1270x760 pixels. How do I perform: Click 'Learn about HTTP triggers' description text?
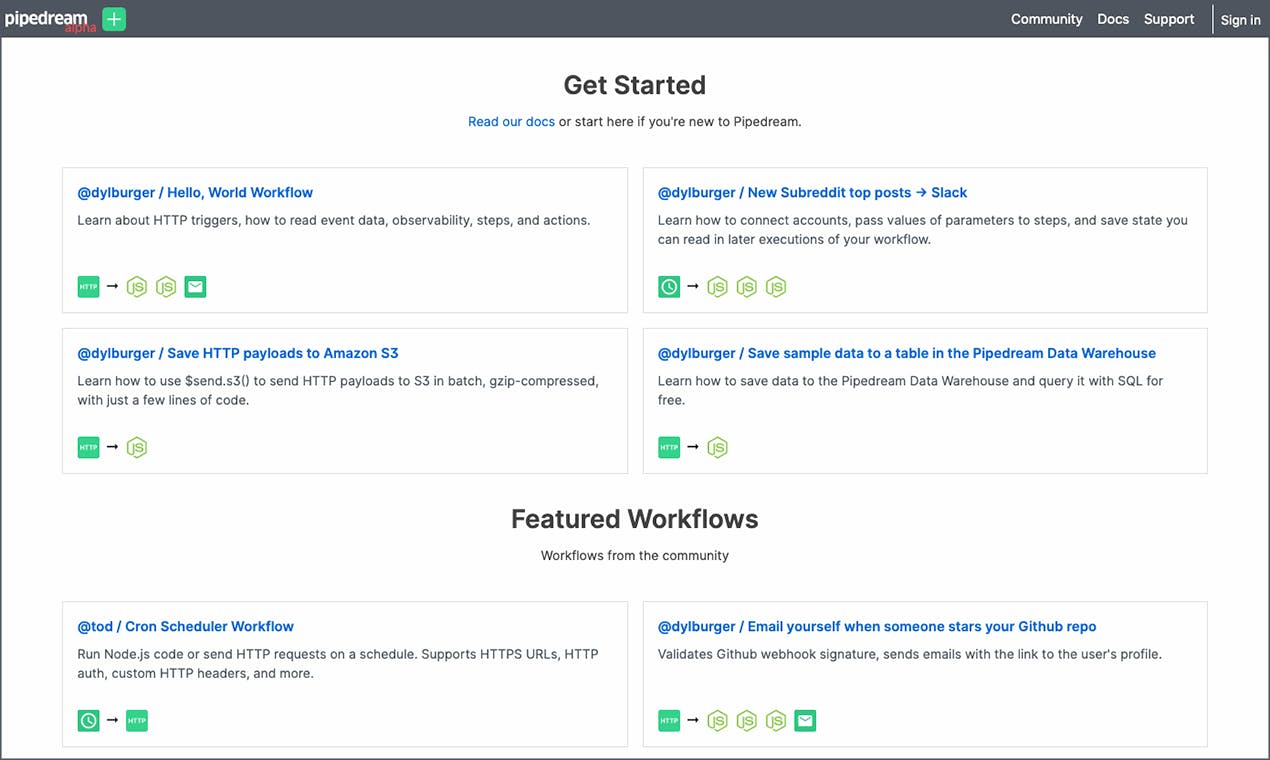coord(334,220)
